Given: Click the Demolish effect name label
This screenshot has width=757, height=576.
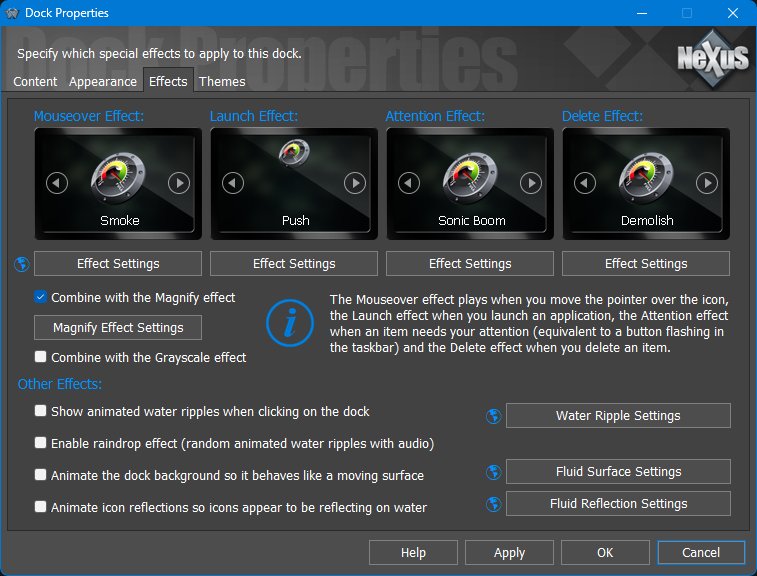Looking at the screenshot, I should click(x=647, y=221).
